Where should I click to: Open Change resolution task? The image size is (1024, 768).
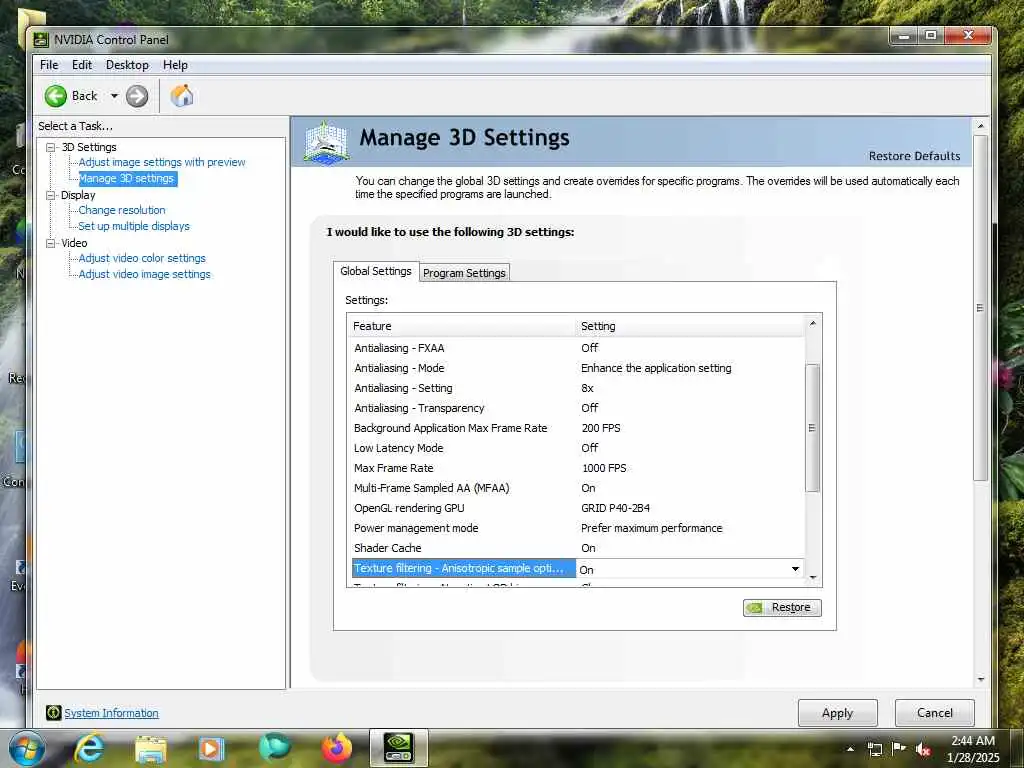point(122,210)
